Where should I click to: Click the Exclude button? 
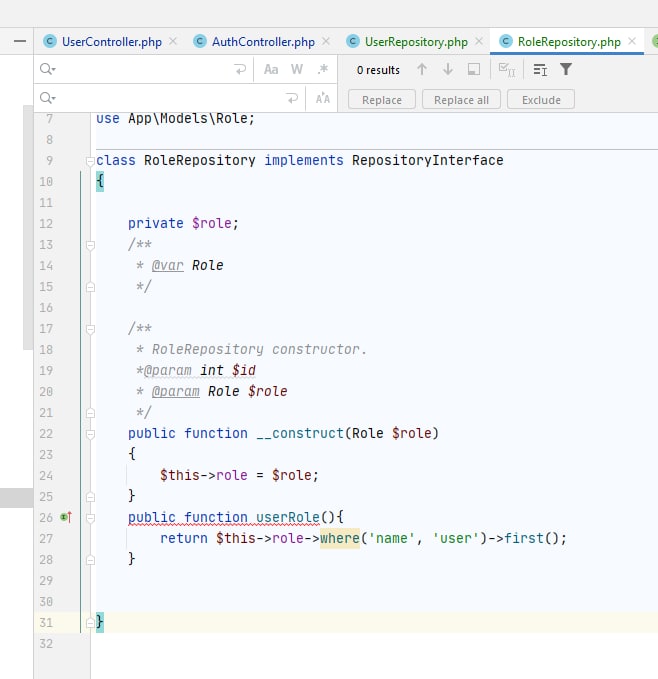pos(541,100)
